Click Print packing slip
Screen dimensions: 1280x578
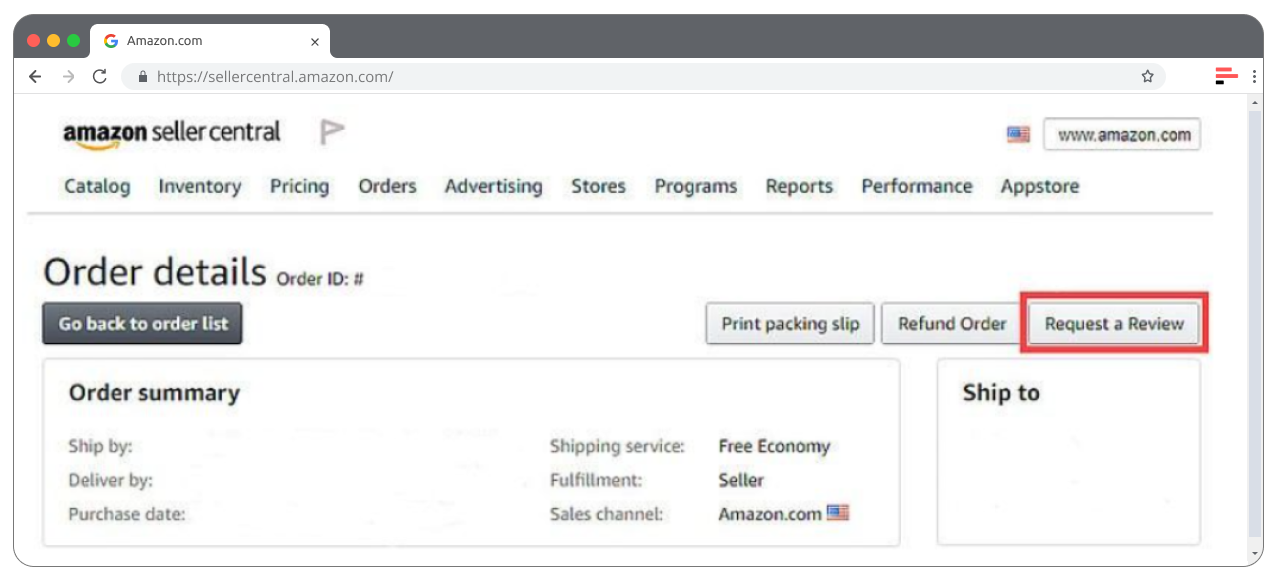pos(789,323)
